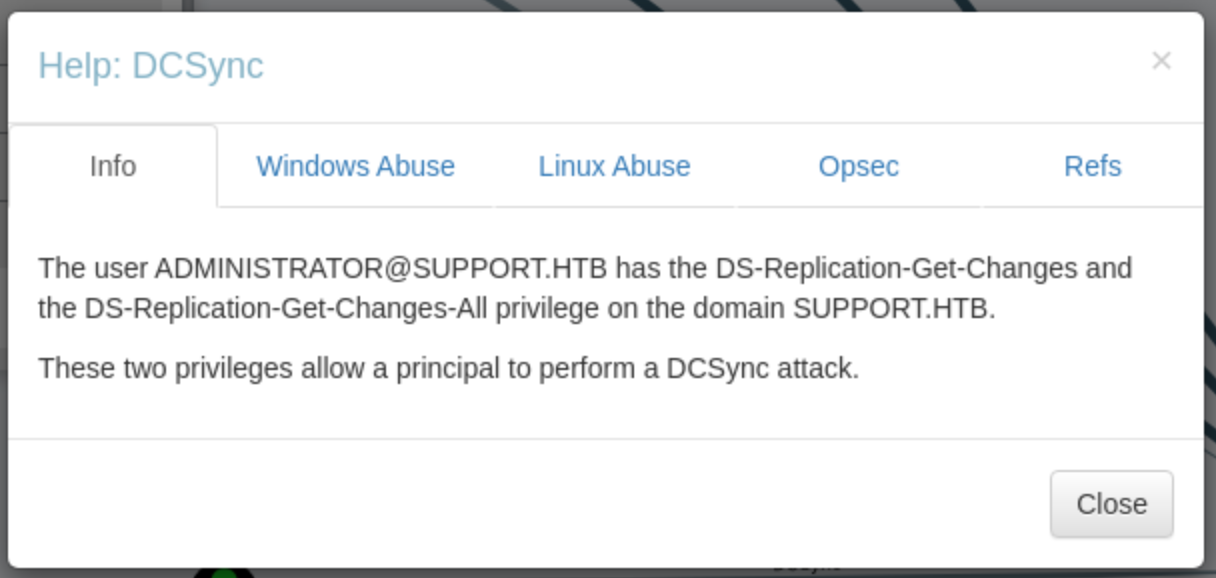Close the help dialog with the X icon
Screen dimensions: 1216x578
pyautogui.click(x=1161, y=61)
